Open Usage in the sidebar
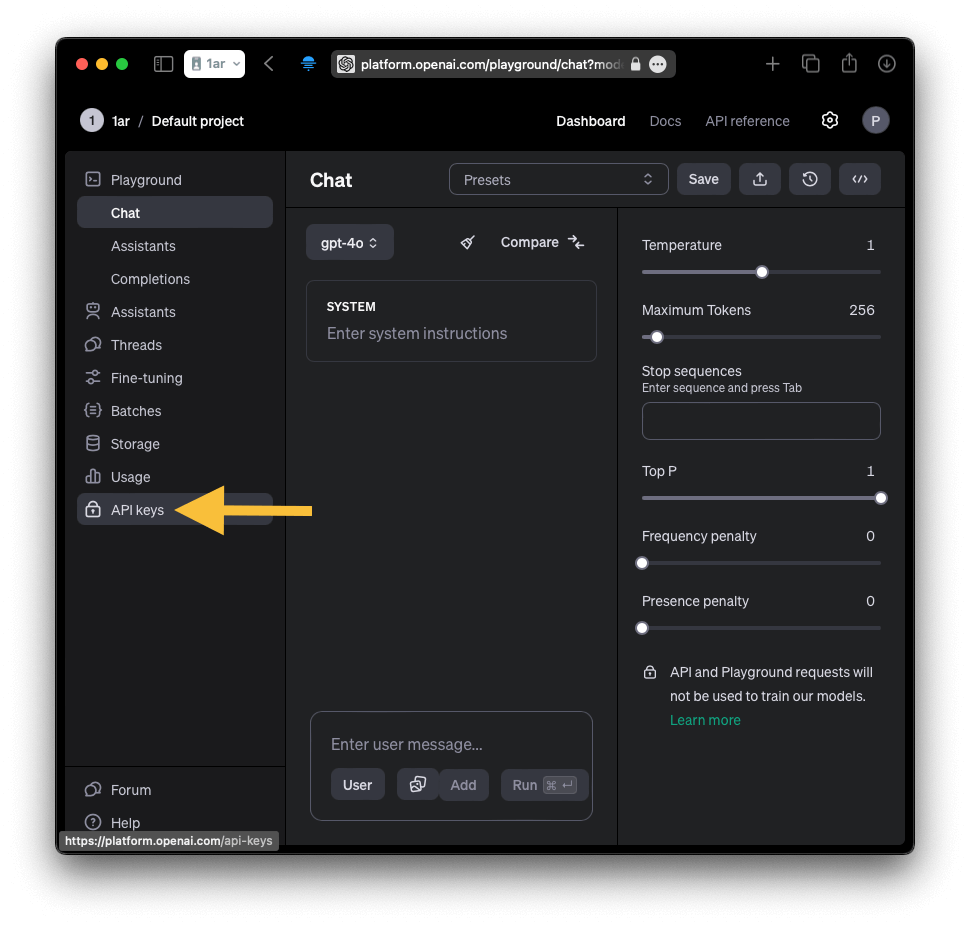This screenshot has width=970, height=928. [x=175, y=477]
